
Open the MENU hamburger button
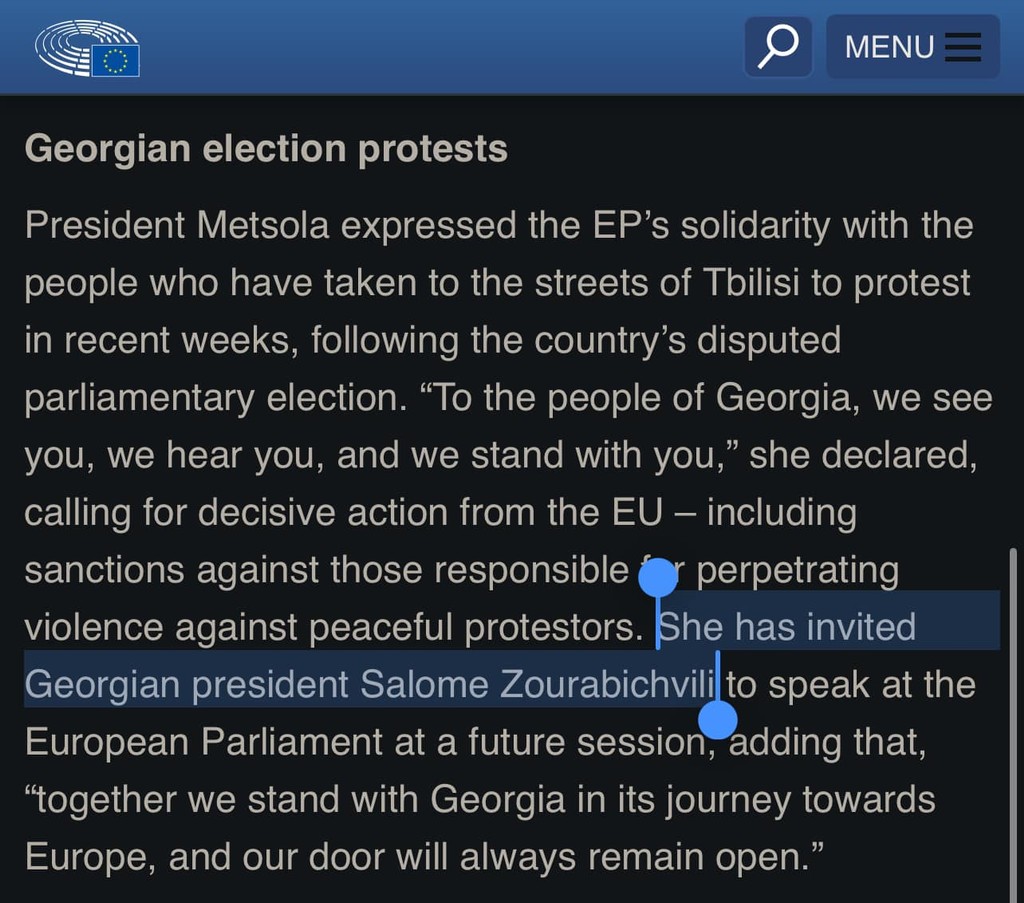pyautogui.click(x=912, y=47)
